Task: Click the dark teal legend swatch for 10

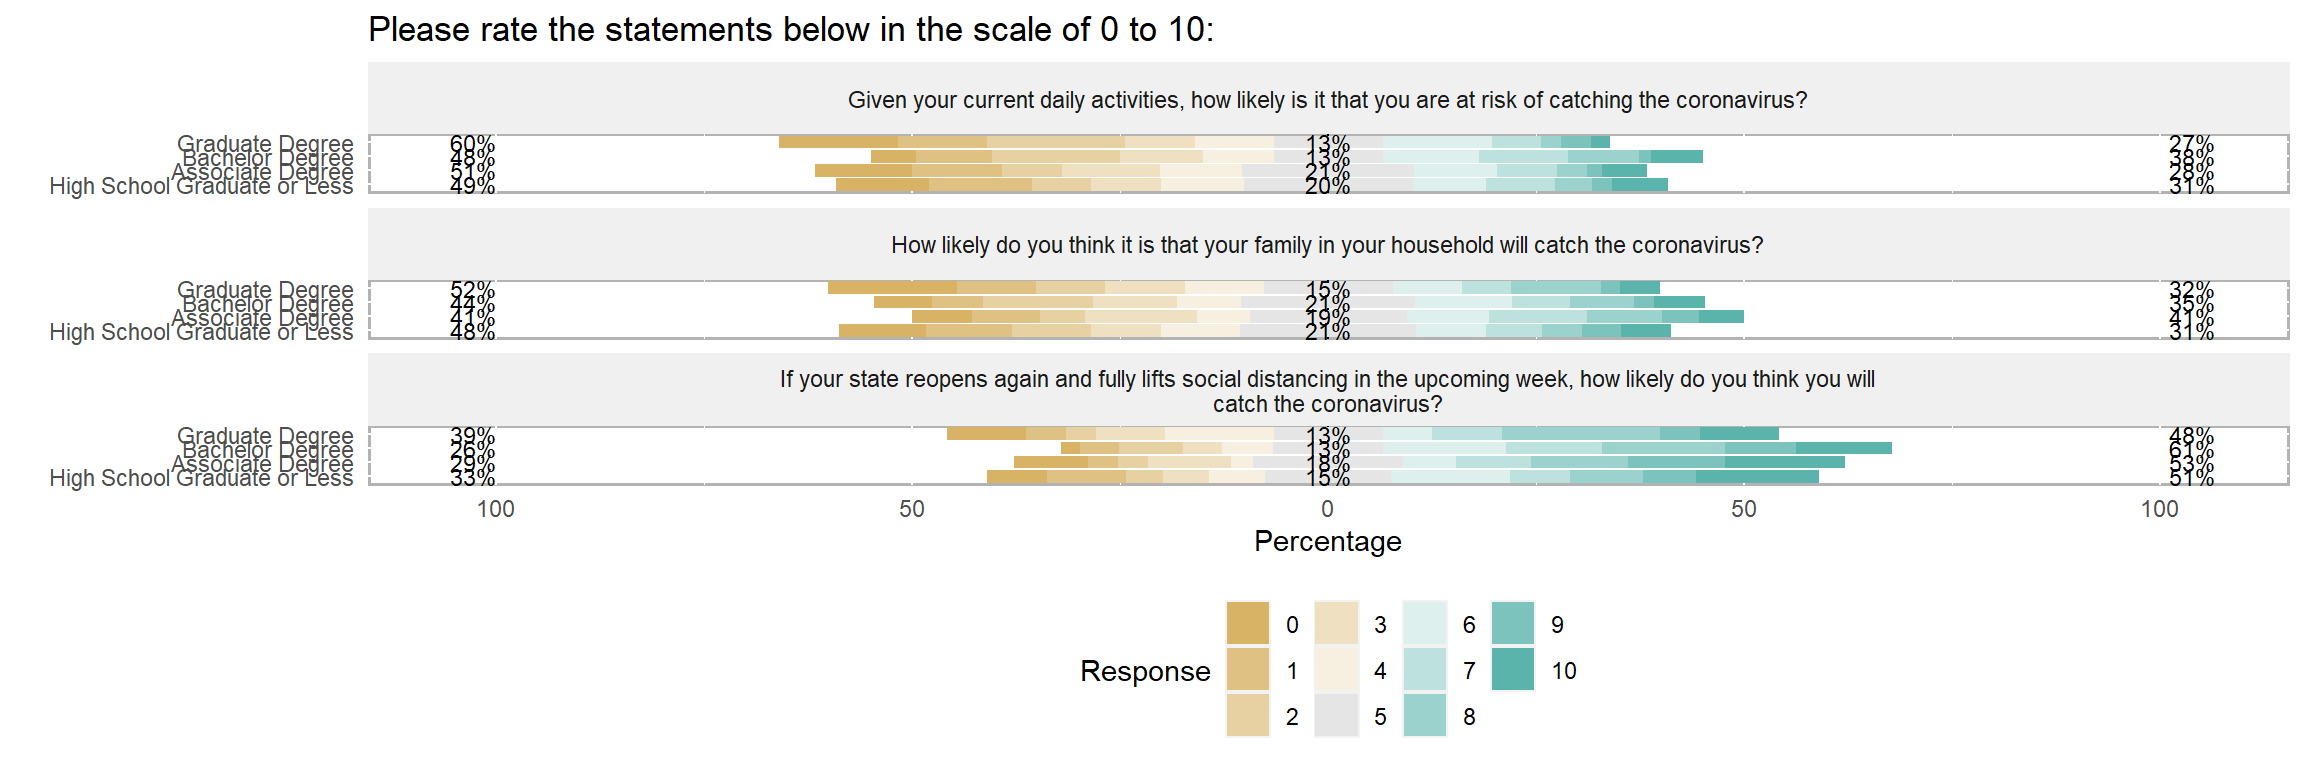Action: [x=1512, y=670]
